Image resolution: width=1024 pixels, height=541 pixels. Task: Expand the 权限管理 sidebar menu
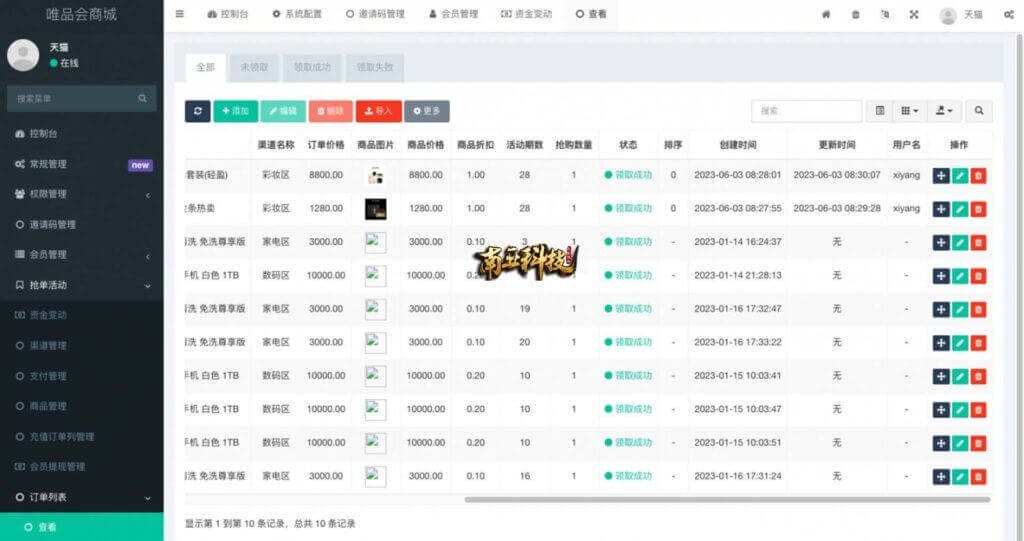click(81, 194)
